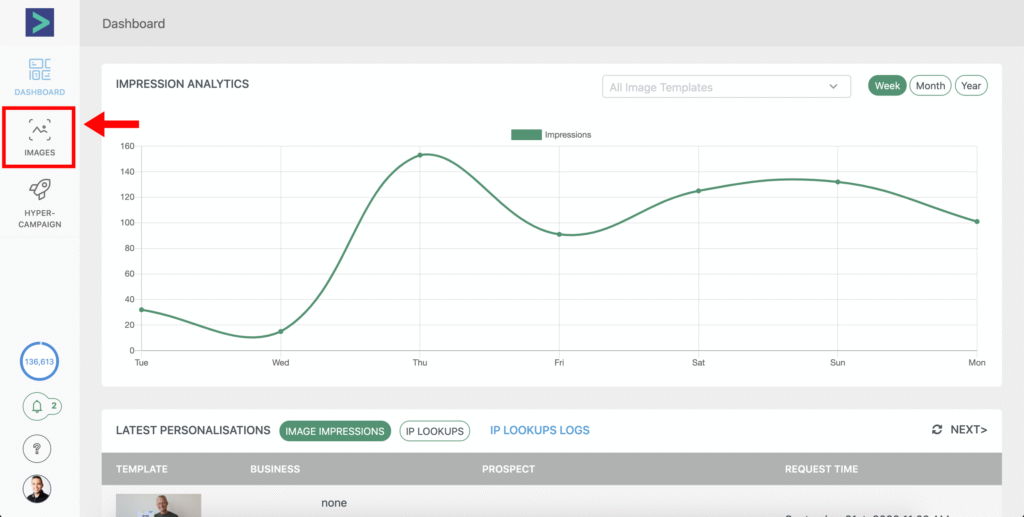Switch chart range to Week
1024x517 pixels.
pos(887,86)
